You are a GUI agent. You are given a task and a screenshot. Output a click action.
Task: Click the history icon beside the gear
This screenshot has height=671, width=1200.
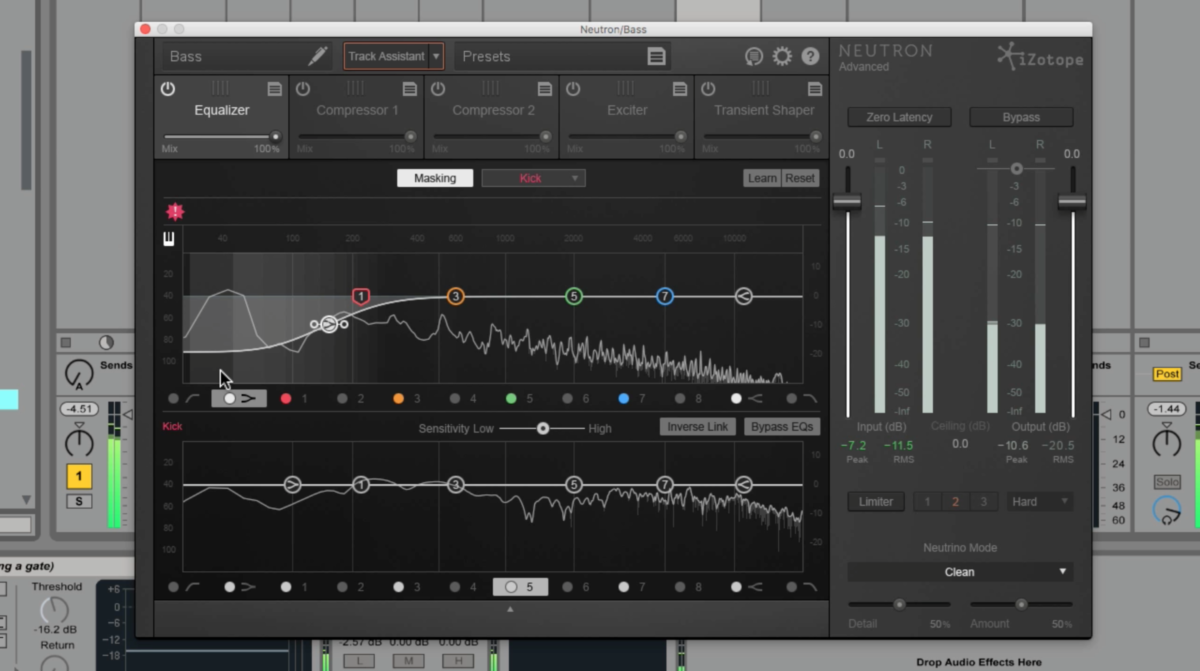754,56
